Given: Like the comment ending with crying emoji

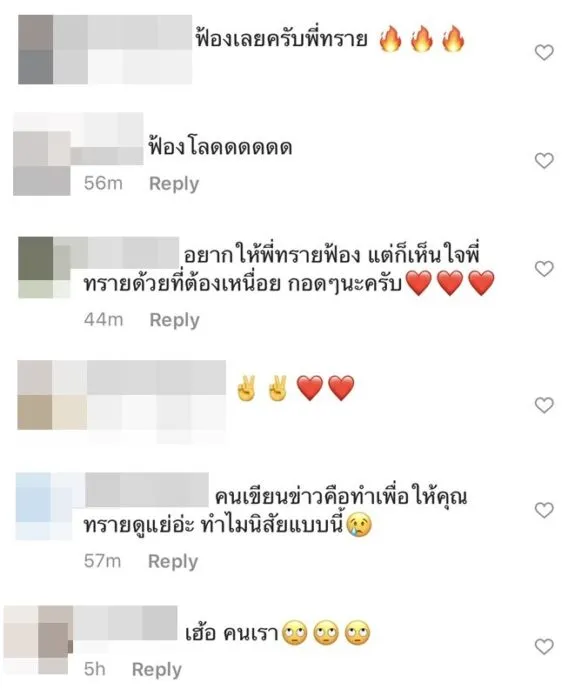Looking at the screenshot, I should (x=544, y=510).
